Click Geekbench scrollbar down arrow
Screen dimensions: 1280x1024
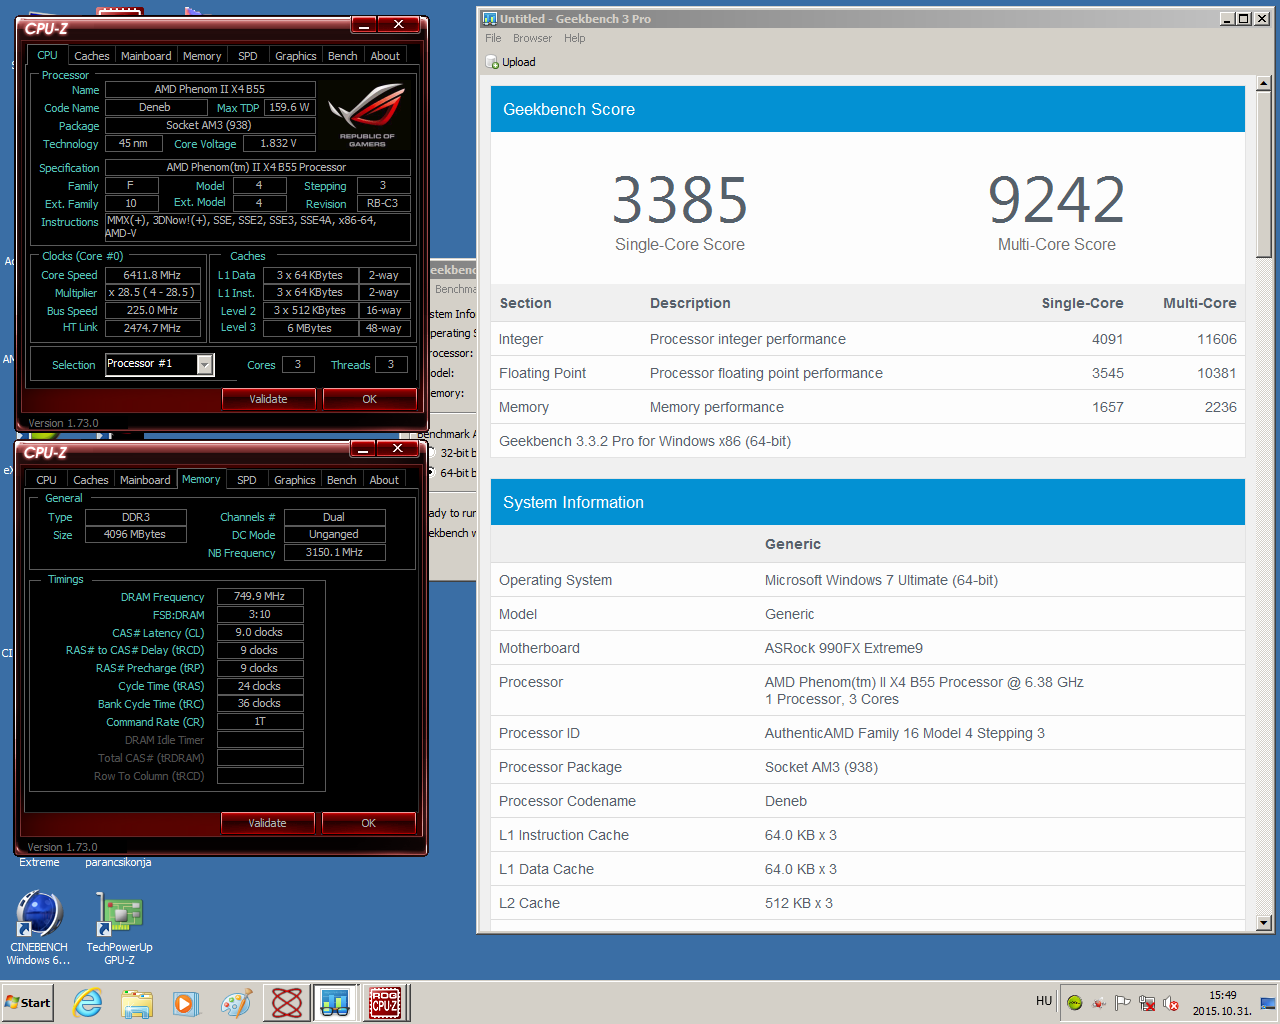point(1264,923)
